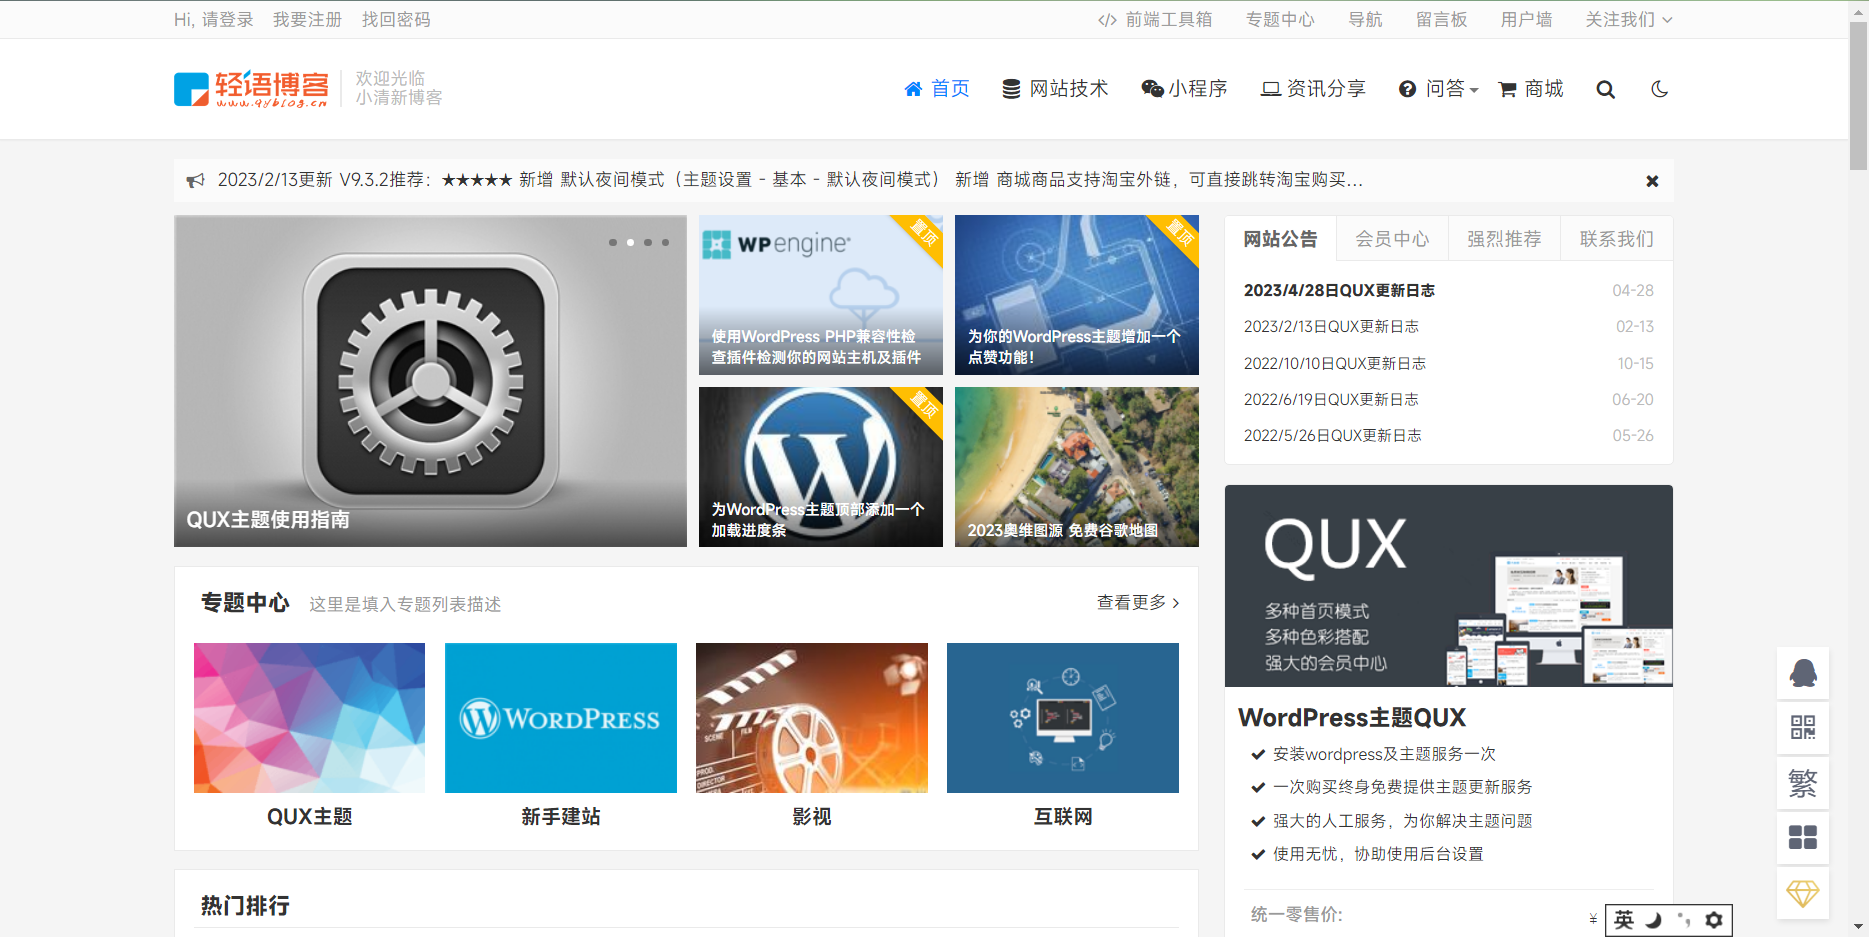This screenshot has height=937, width=1869.
Task: Expand the 问答 dropdown in the navbar
Action: point(1437,88)
